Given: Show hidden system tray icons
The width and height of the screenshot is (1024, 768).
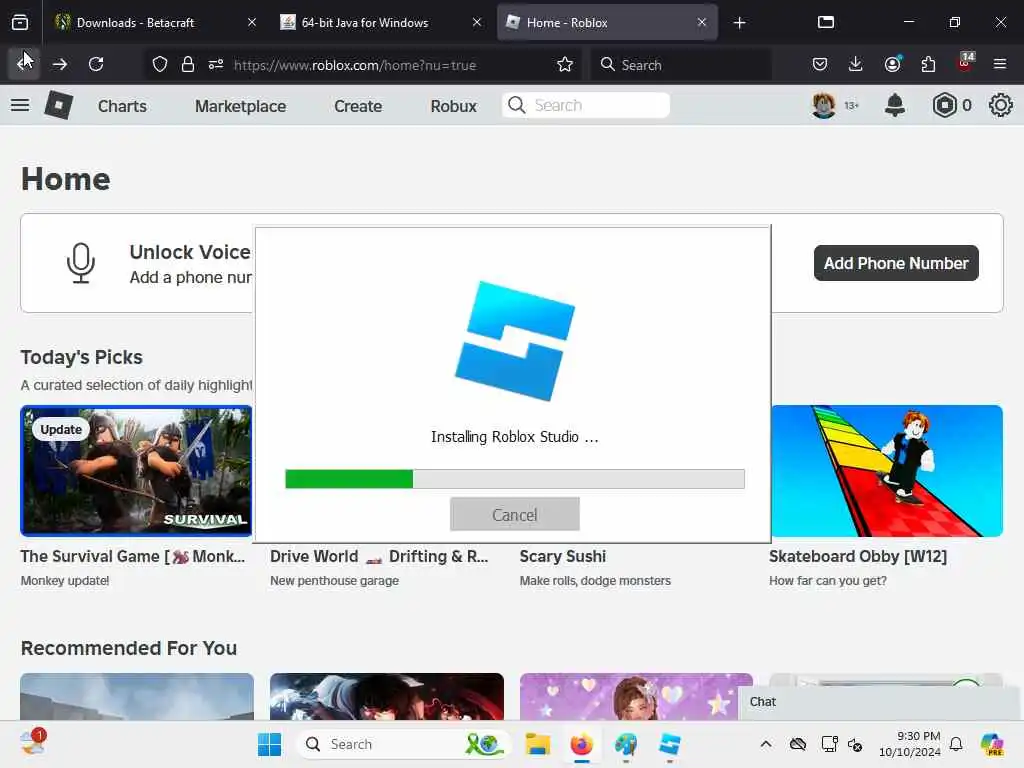Looking at the screenshot, I should (x=766, y=744).
